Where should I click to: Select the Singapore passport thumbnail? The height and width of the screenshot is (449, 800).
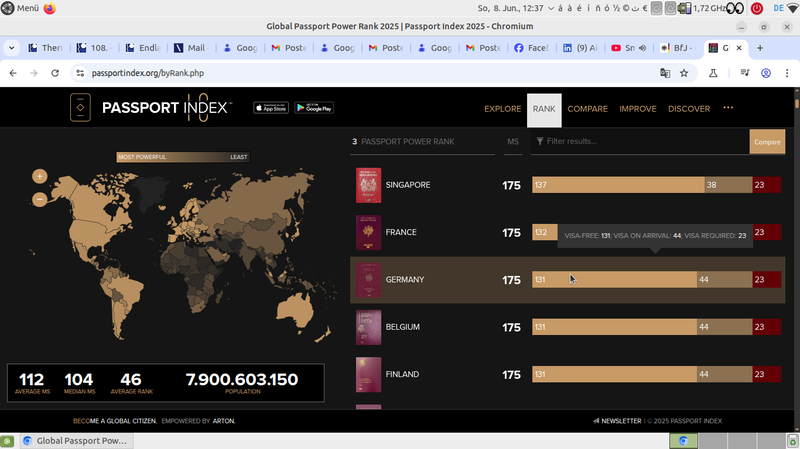click(x=368, y=185)
